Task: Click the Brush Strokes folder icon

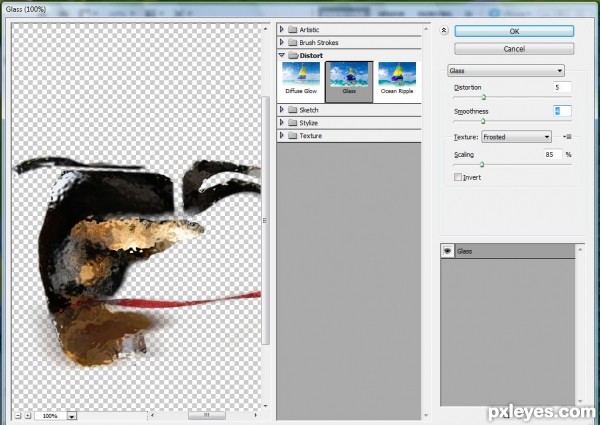Action: 293,42
